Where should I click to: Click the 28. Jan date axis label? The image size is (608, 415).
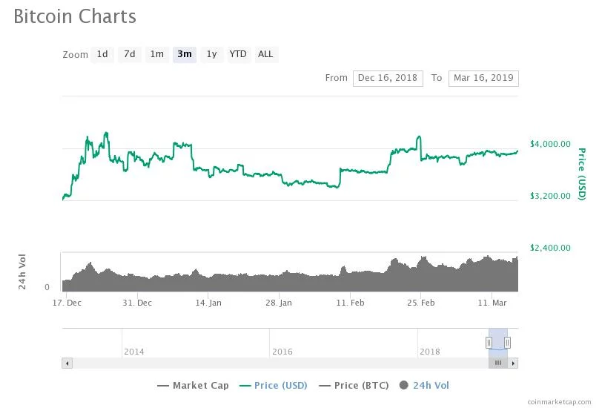[x=279, y=303]
